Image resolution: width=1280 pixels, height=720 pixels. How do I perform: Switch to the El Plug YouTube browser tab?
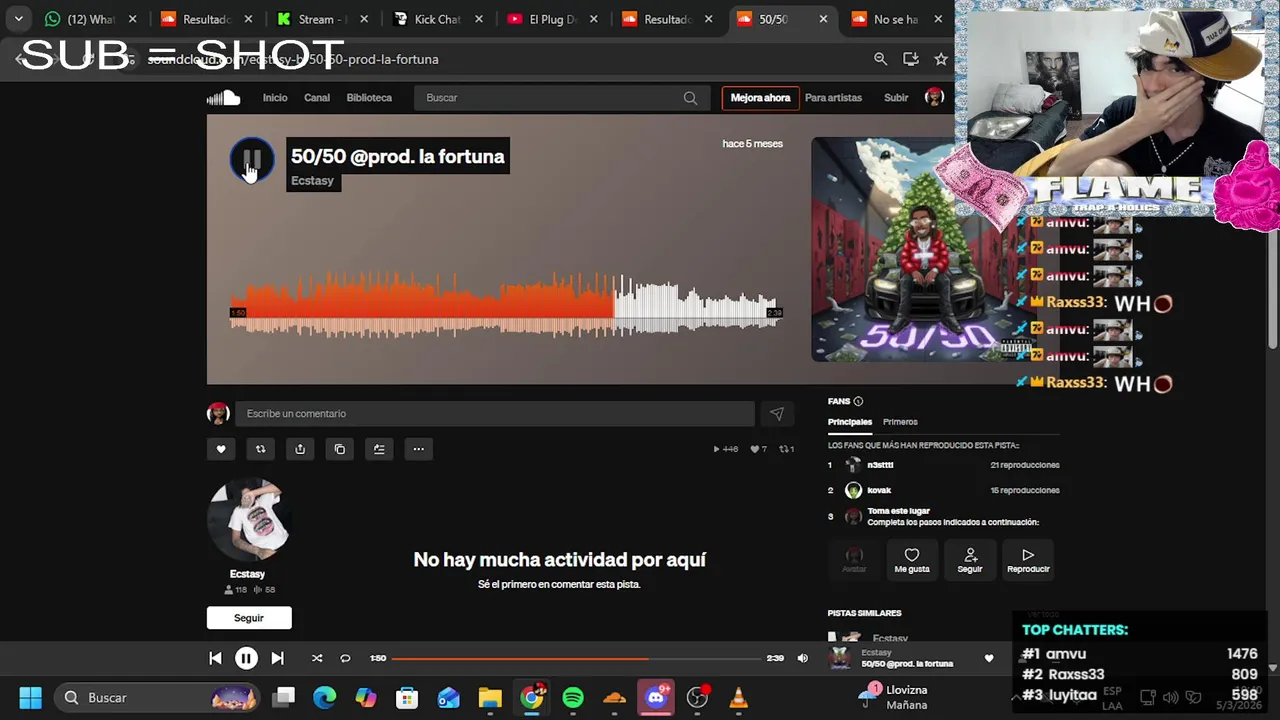click(550, 19)
